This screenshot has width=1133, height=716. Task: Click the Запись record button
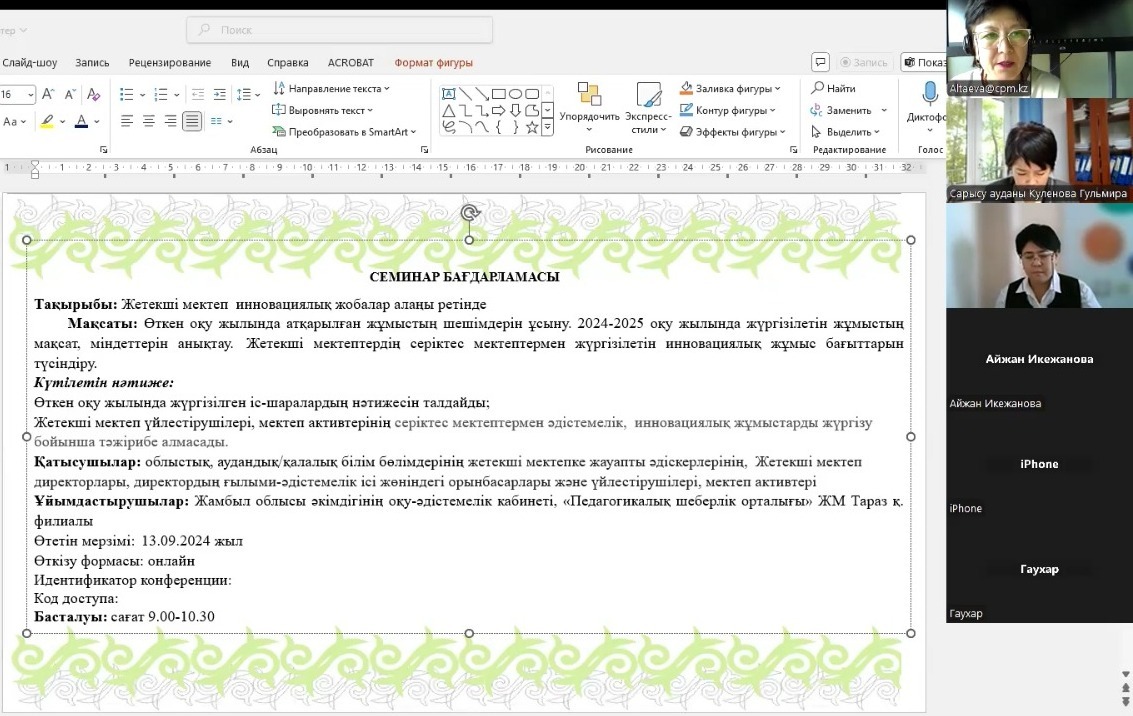point(863,62)
